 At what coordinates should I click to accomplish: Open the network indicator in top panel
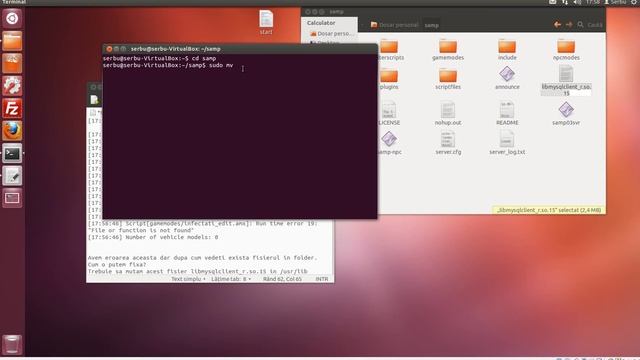(x=564, y=2)
